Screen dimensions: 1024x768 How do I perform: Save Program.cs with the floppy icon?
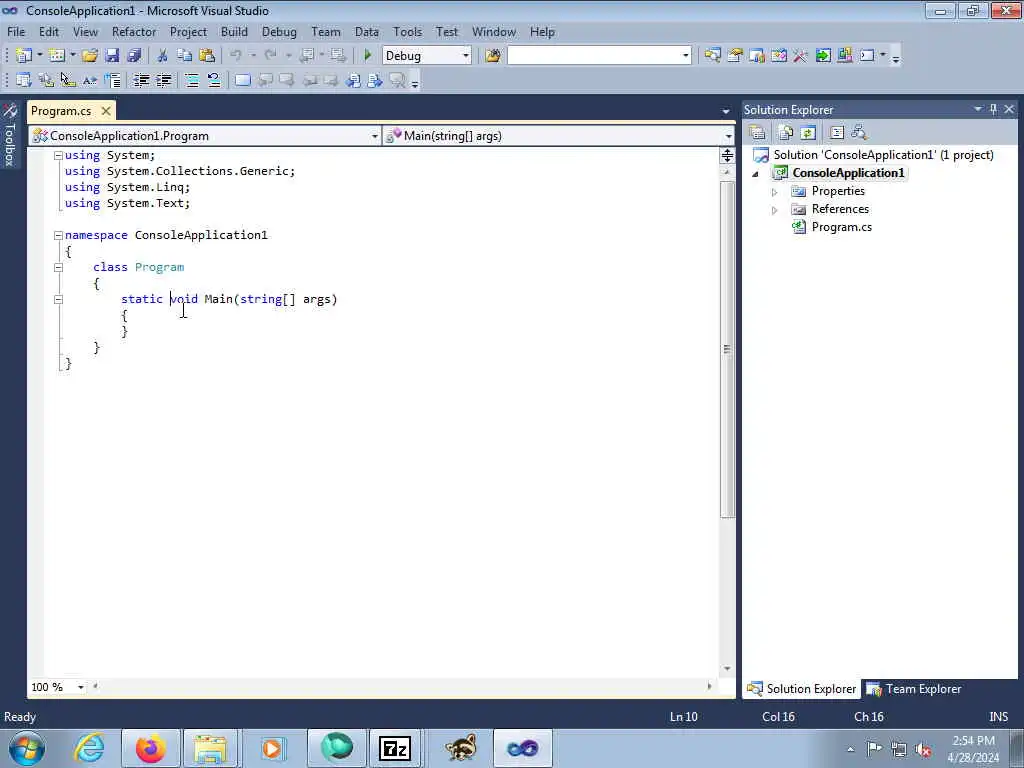click(112, 56)
